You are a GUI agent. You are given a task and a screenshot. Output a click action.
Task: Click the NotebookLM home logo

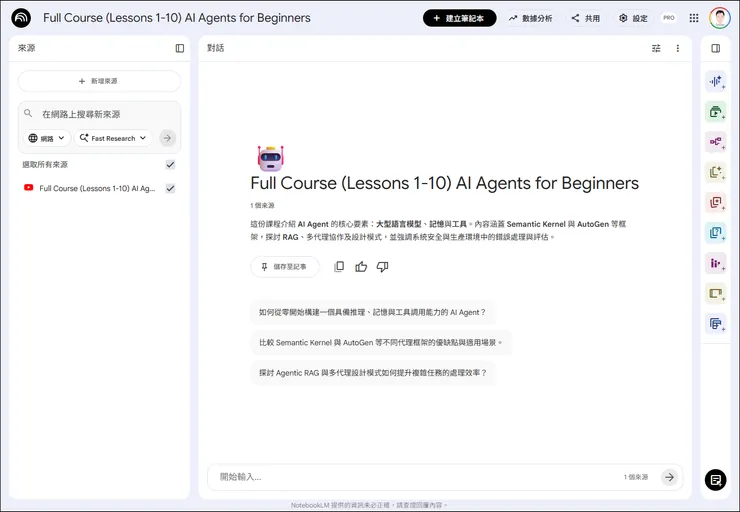(21, 18)
